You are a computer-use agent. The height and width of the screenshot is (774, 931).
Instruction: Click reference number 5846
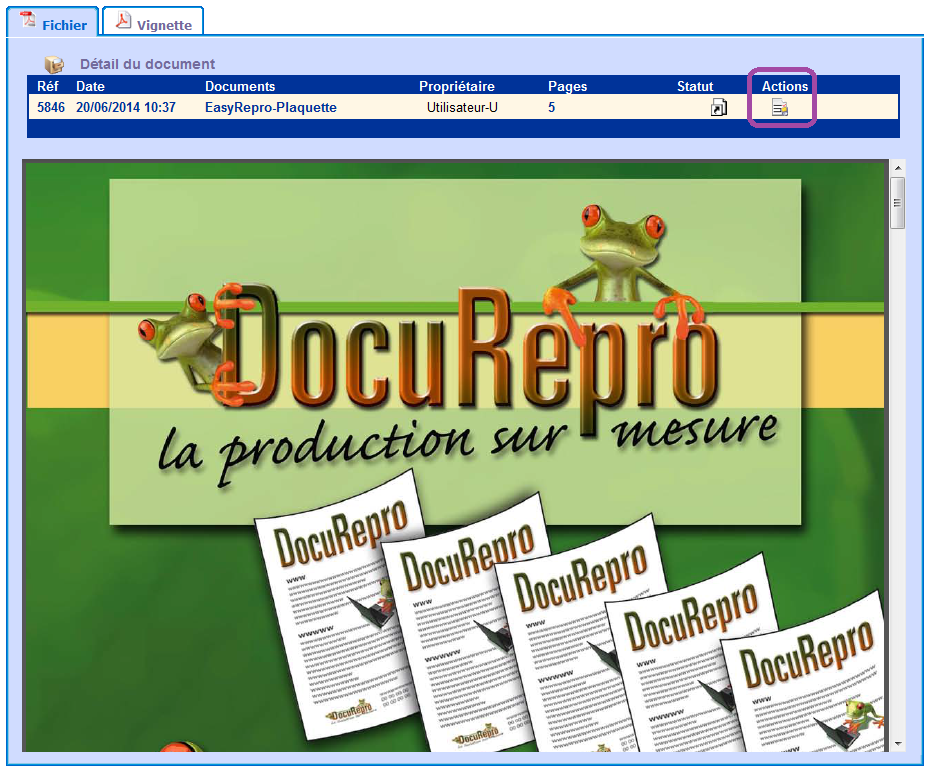point(51,107)
